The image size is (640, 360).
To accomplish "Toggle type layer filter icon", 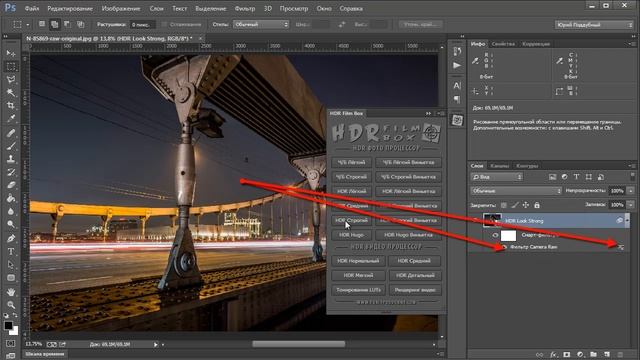I will [576, 177].
